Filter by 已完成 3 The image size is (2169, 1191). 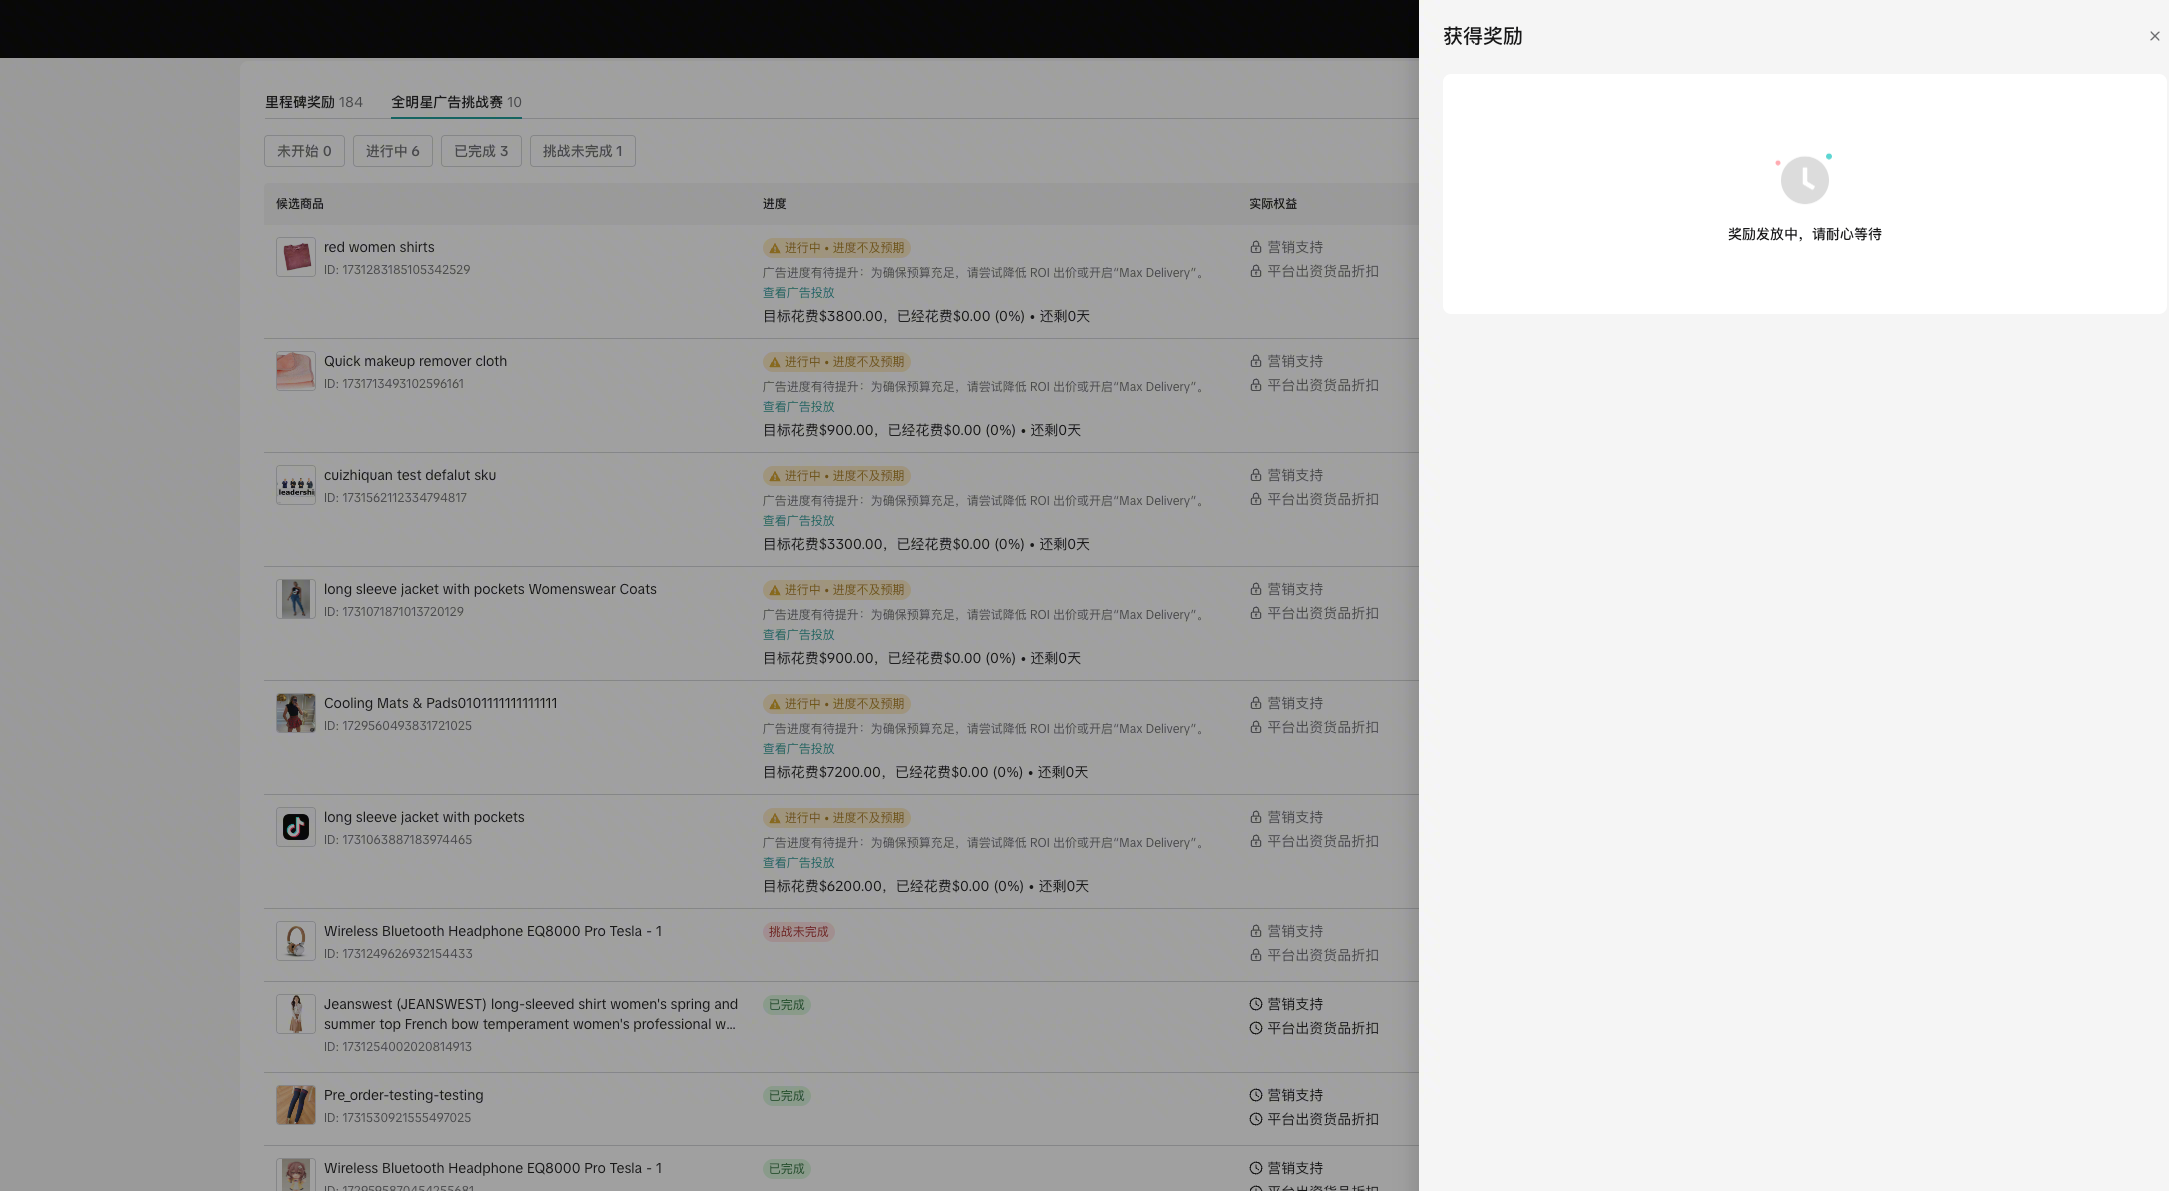click(x=481, y=151)
